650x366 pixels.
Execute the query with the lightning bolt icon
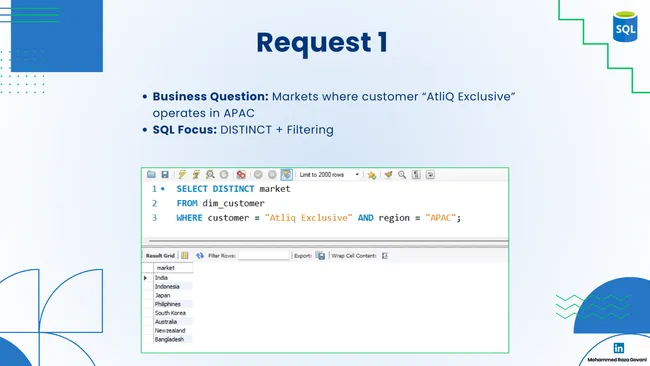[182, 175]
